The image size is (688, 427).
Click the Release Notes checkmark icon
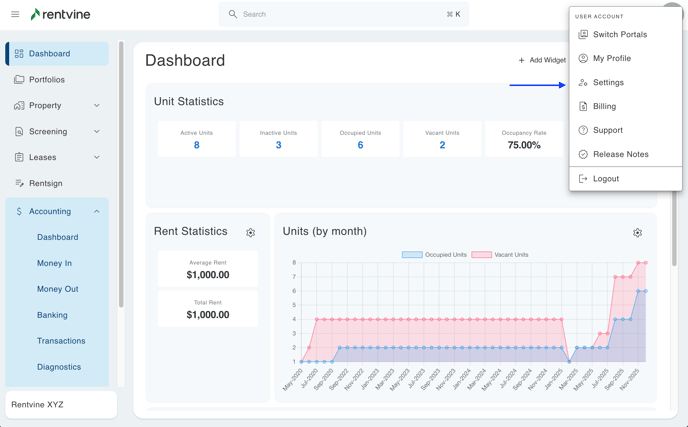click(x=583, y=154)
